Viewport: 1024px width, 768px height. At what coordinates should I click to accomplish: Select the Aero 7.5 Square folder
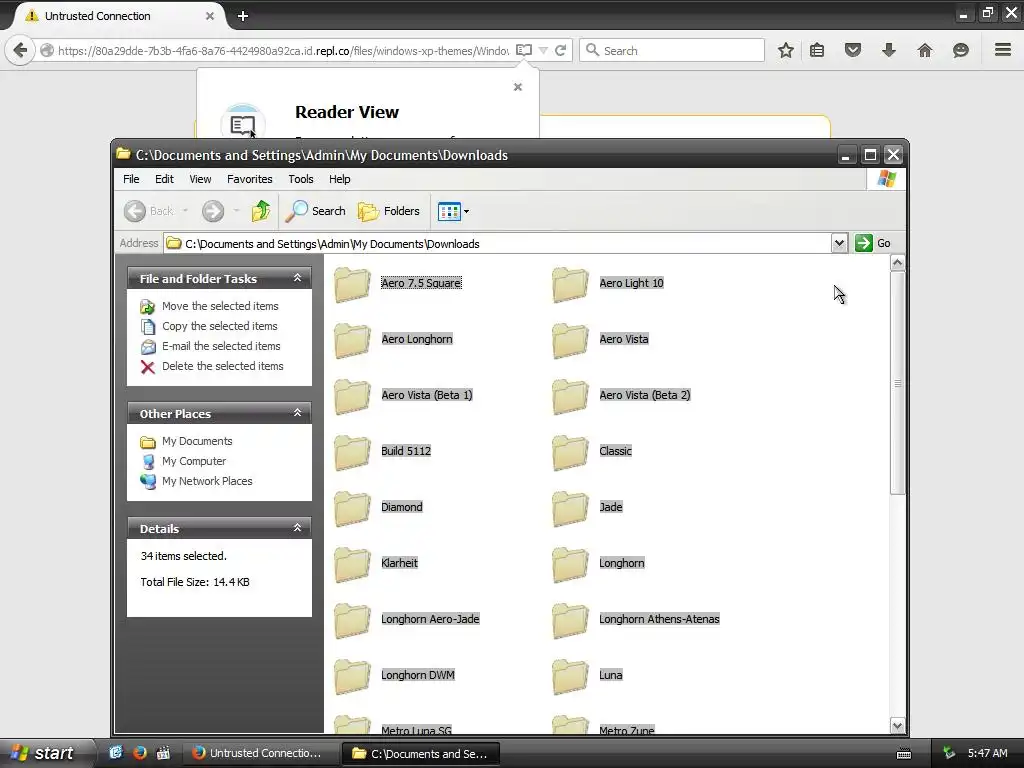(x=398, y=284)
